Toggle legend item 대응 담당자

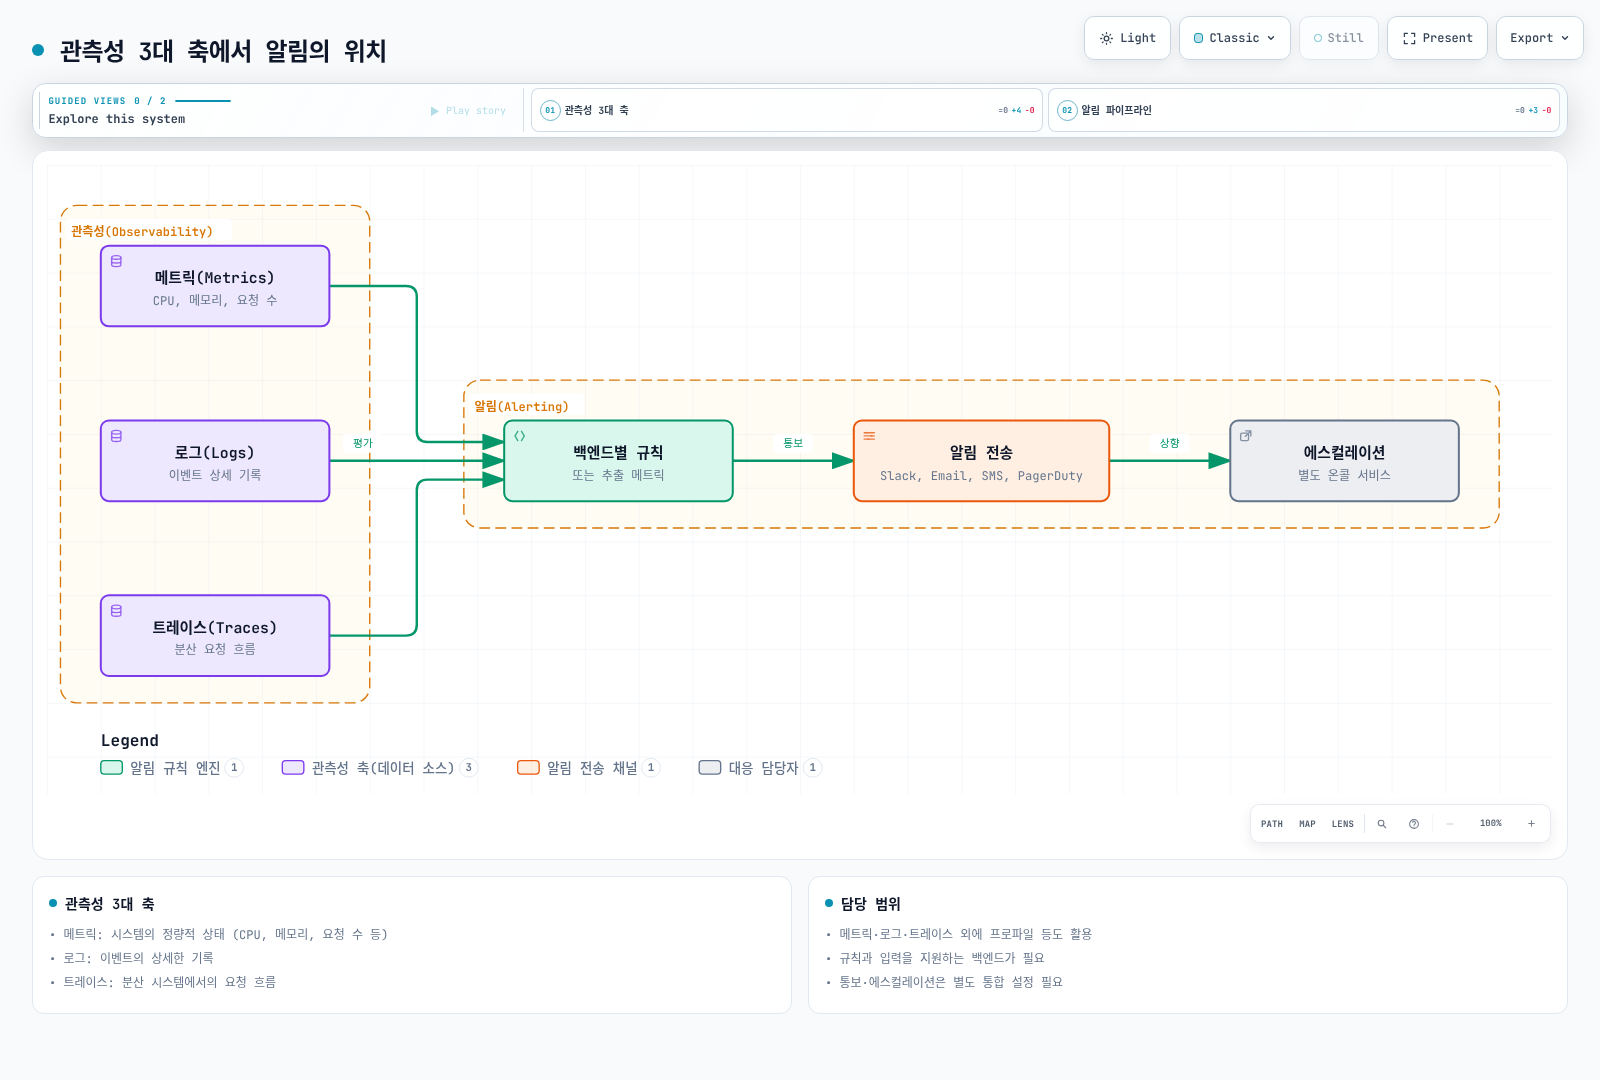pyautogui.click(x=760, y=768)
